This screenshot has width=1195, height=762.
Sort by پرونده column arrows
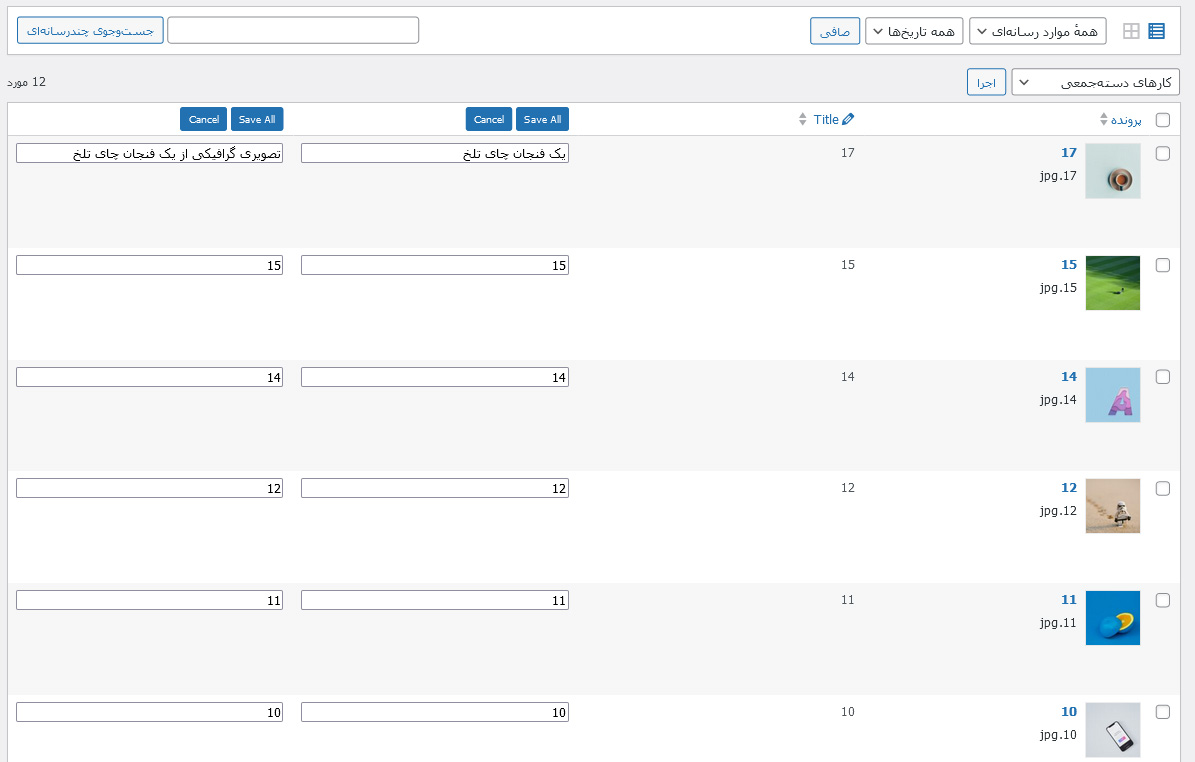point(1104,120)
